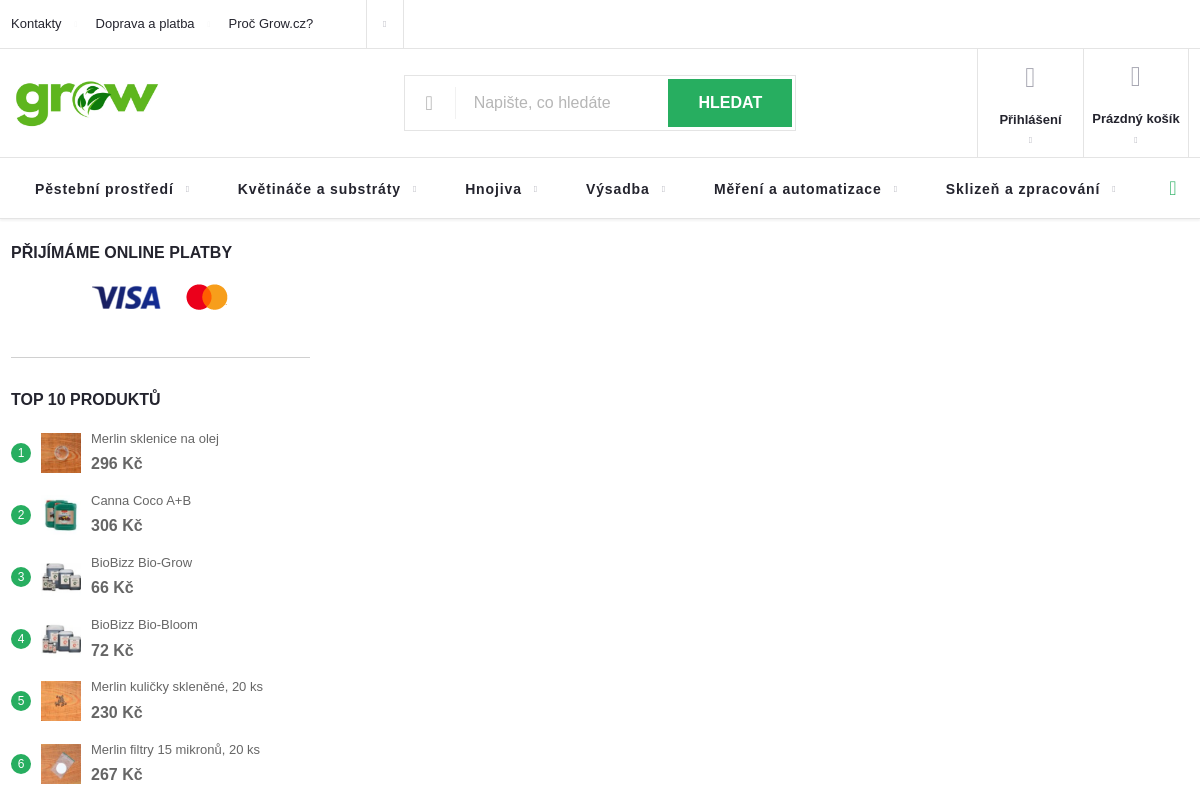Click the search magnifier icon
Screen dimensions: 1200x800
(x=429, y=103)
